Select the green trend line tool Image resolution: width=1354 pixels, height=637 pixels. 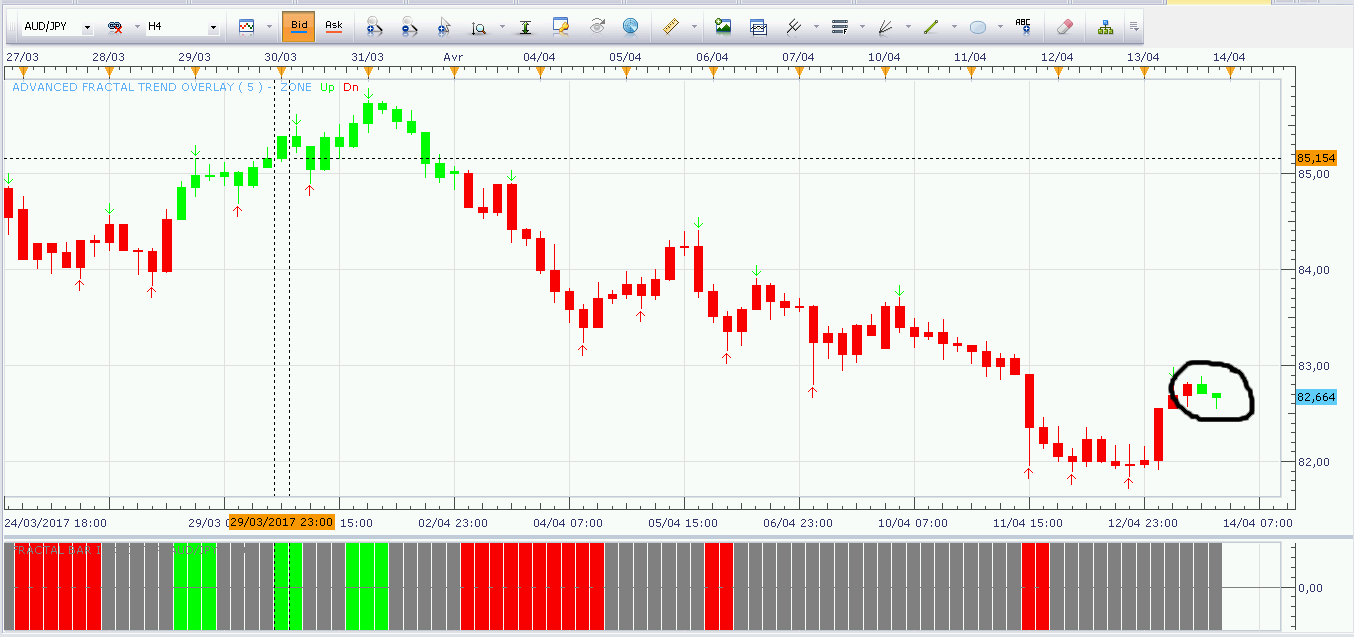[931, 27]
